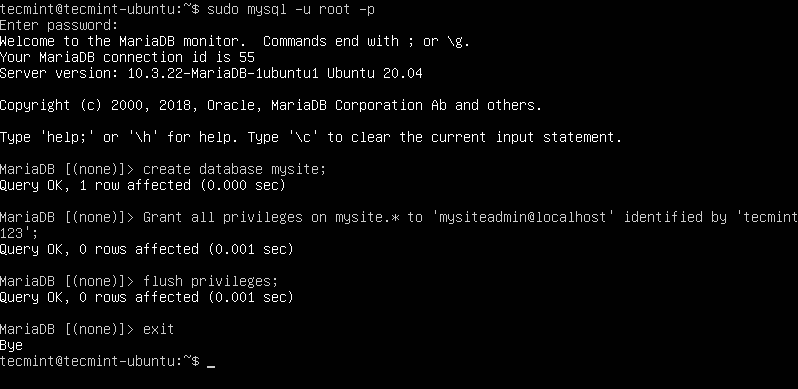
Task: Click the server version 10.3.22-MariaDB text
Action: [x=223, y=73]
